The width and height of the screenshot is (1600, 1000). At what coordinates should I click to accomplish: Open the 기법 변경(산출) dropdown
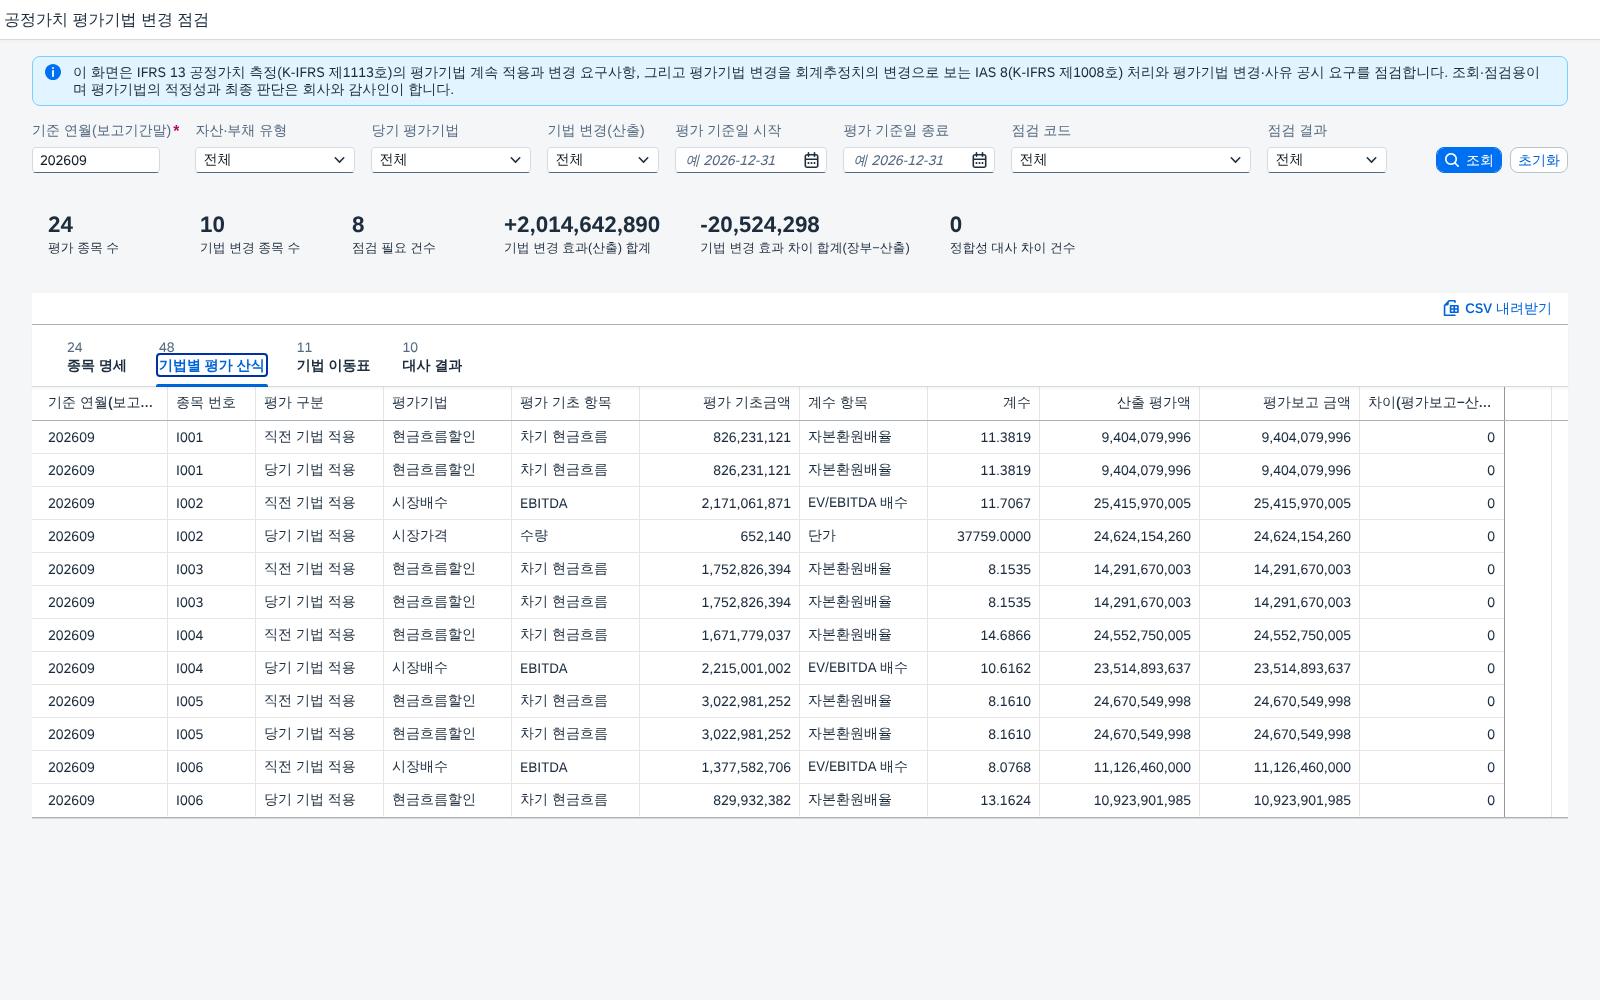pyautogui.click(x=643, y=160)
